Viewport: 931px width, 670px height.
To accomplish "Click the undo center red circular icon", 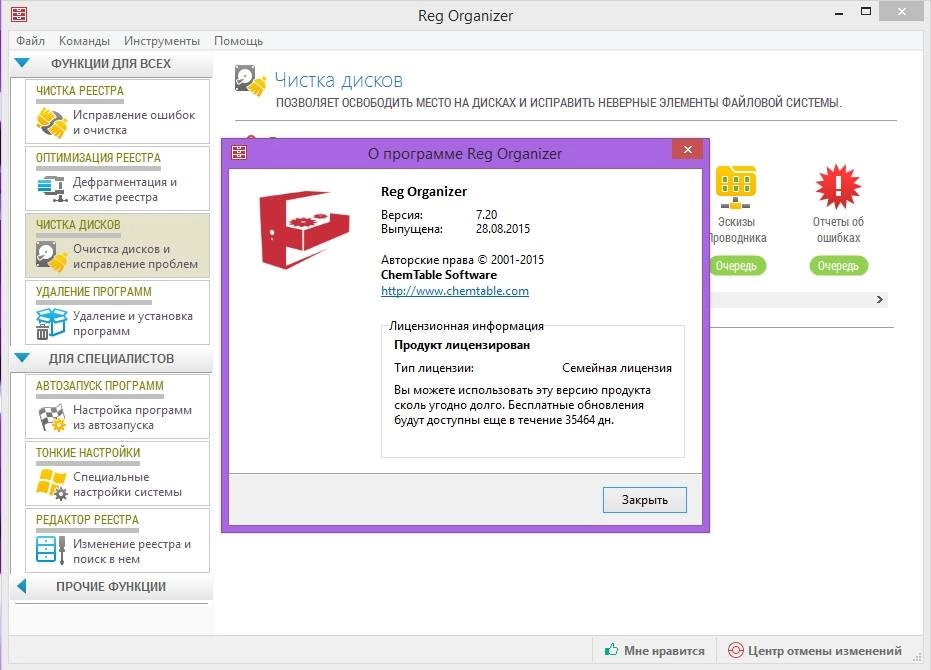I will (x=735, y=650).
